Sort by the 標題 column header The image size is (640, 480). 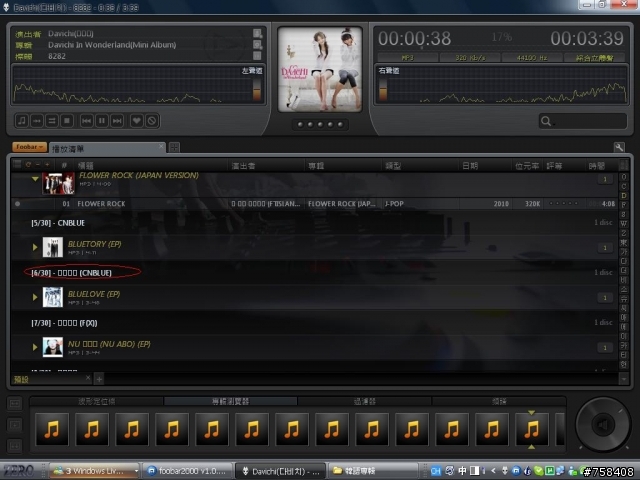(x=86, y=166)
